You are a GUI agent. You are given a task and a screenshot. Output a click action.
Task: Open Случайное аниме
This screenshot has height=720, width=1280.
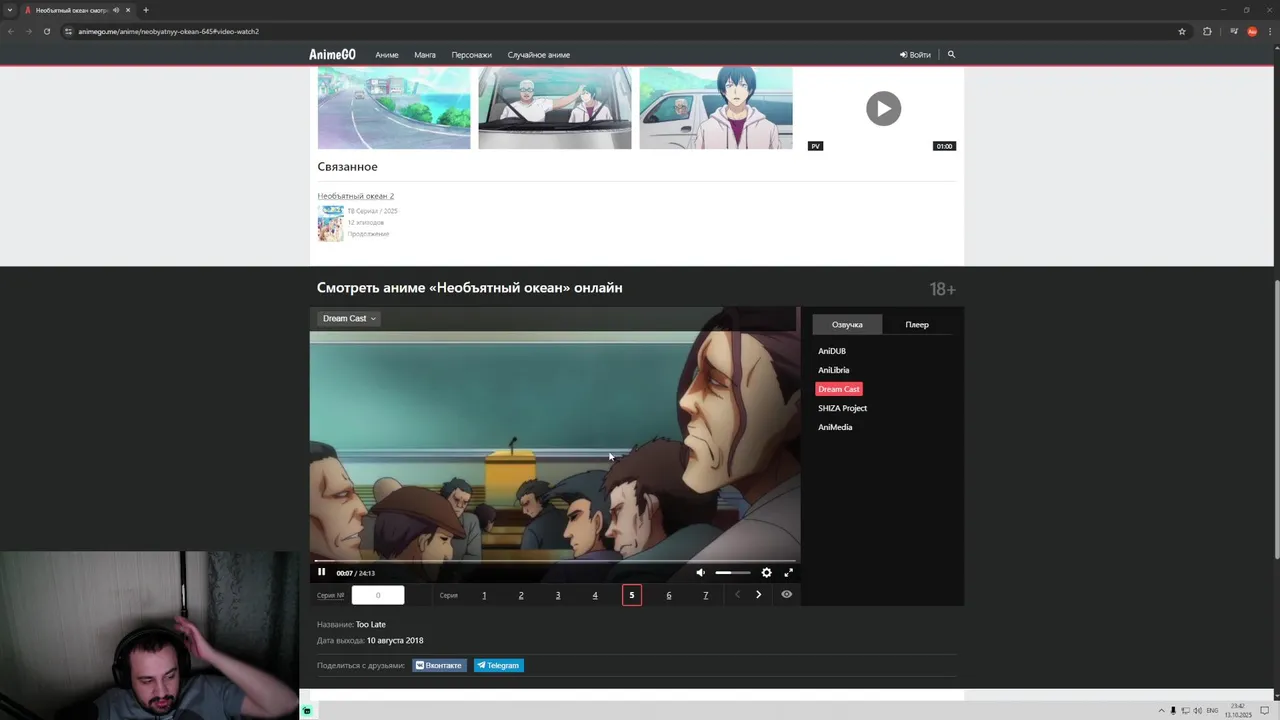[x=539, y=55]
